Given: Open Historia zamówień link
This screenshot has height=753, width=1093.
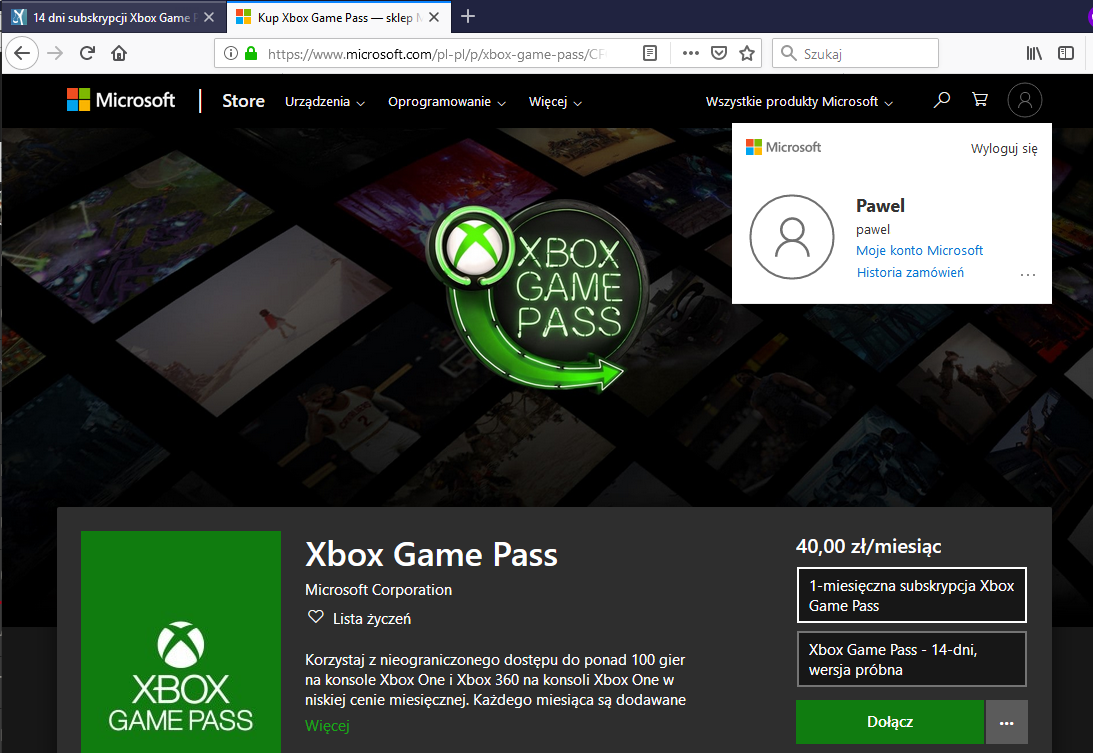Looking at the screenshot, I should [x=910, y=273].
